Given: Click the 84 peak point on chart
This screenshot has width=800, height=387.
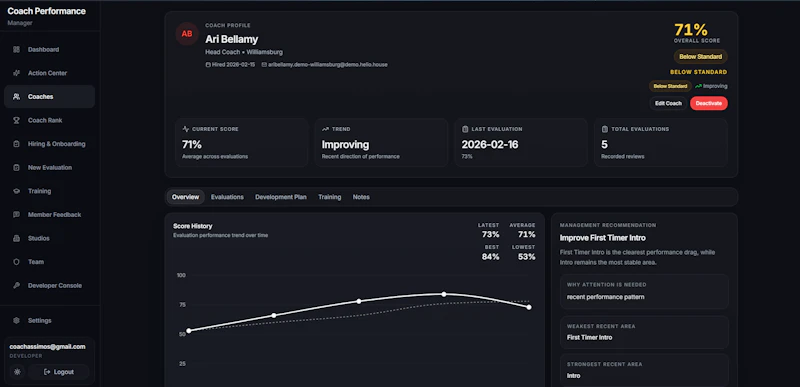Looking at the screenshot, I should point(444,294).
